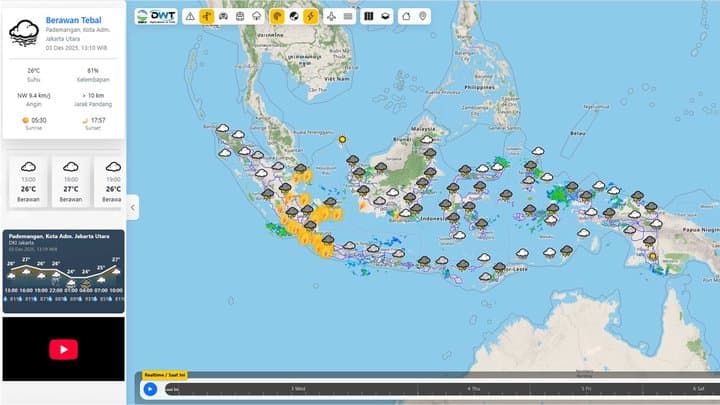Select the horizontal lines toolbar icon
Screen dimensions: 720x405
348,17
